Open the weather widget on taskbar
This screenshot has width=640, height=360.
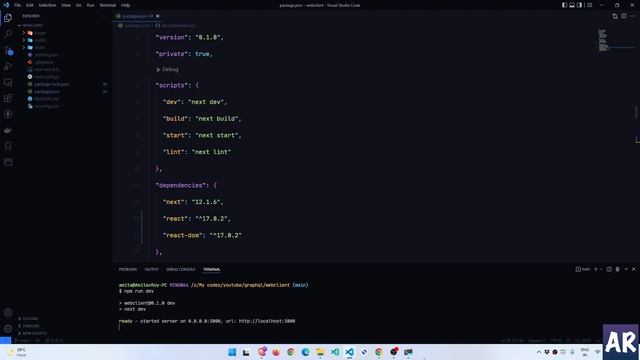[x=16, y=352]
